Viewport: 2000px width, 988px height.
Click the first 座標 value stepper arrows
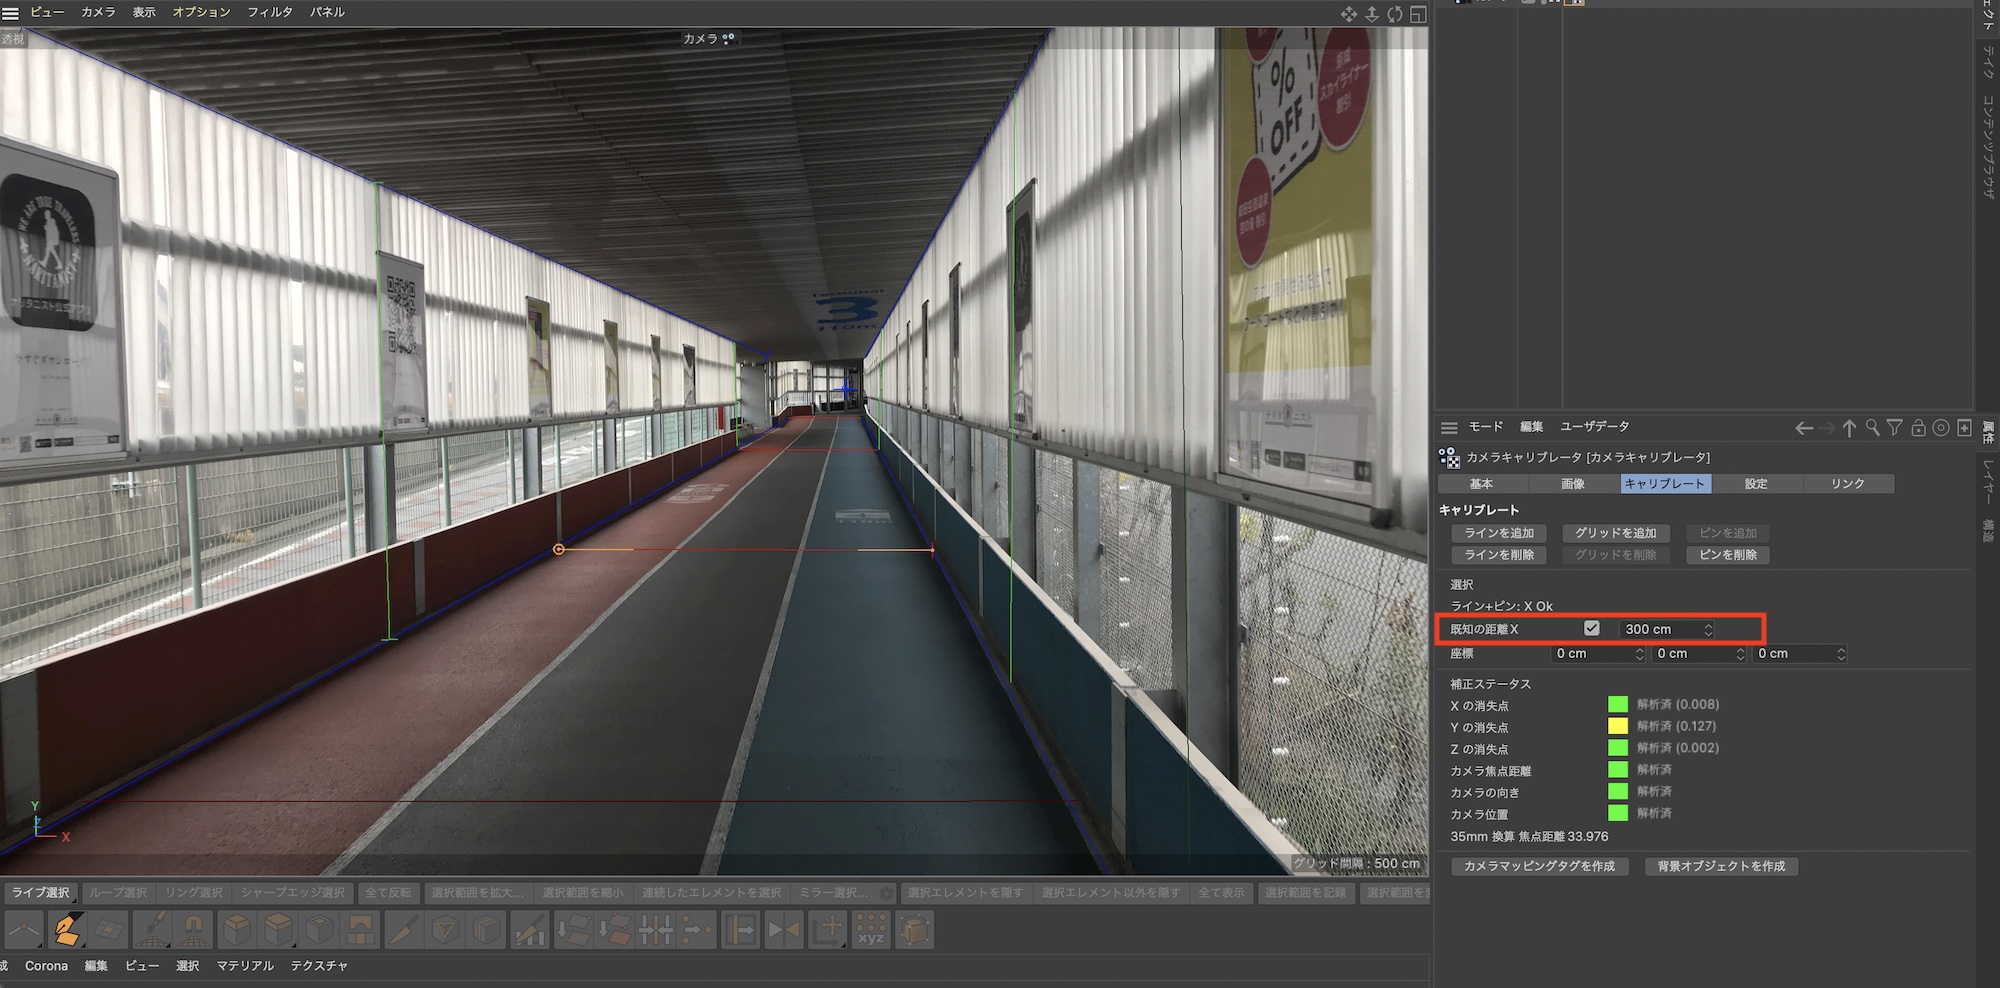(1639, 654)
